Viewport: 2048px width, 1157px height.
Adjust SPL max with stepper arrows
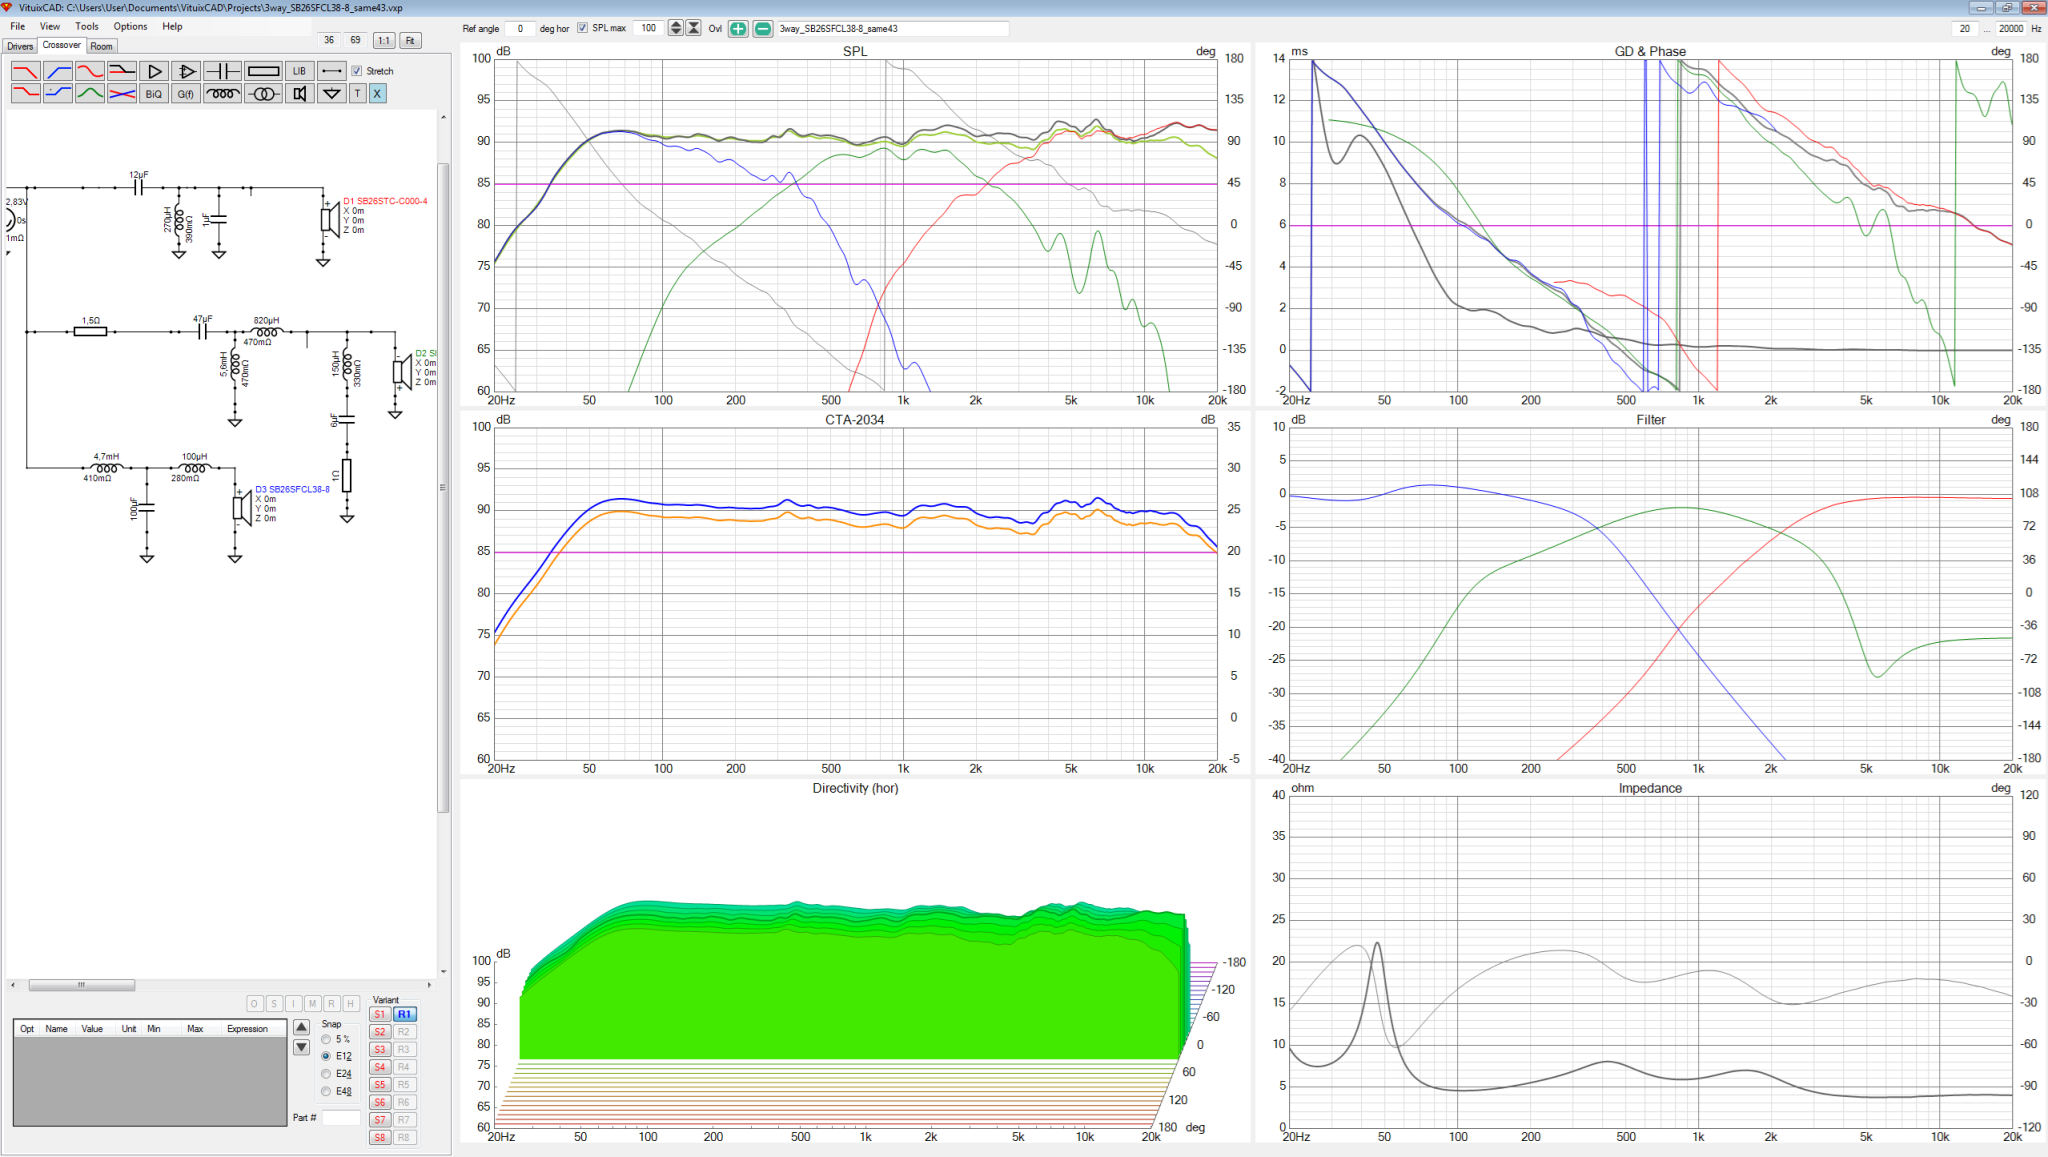click(676, 28)
